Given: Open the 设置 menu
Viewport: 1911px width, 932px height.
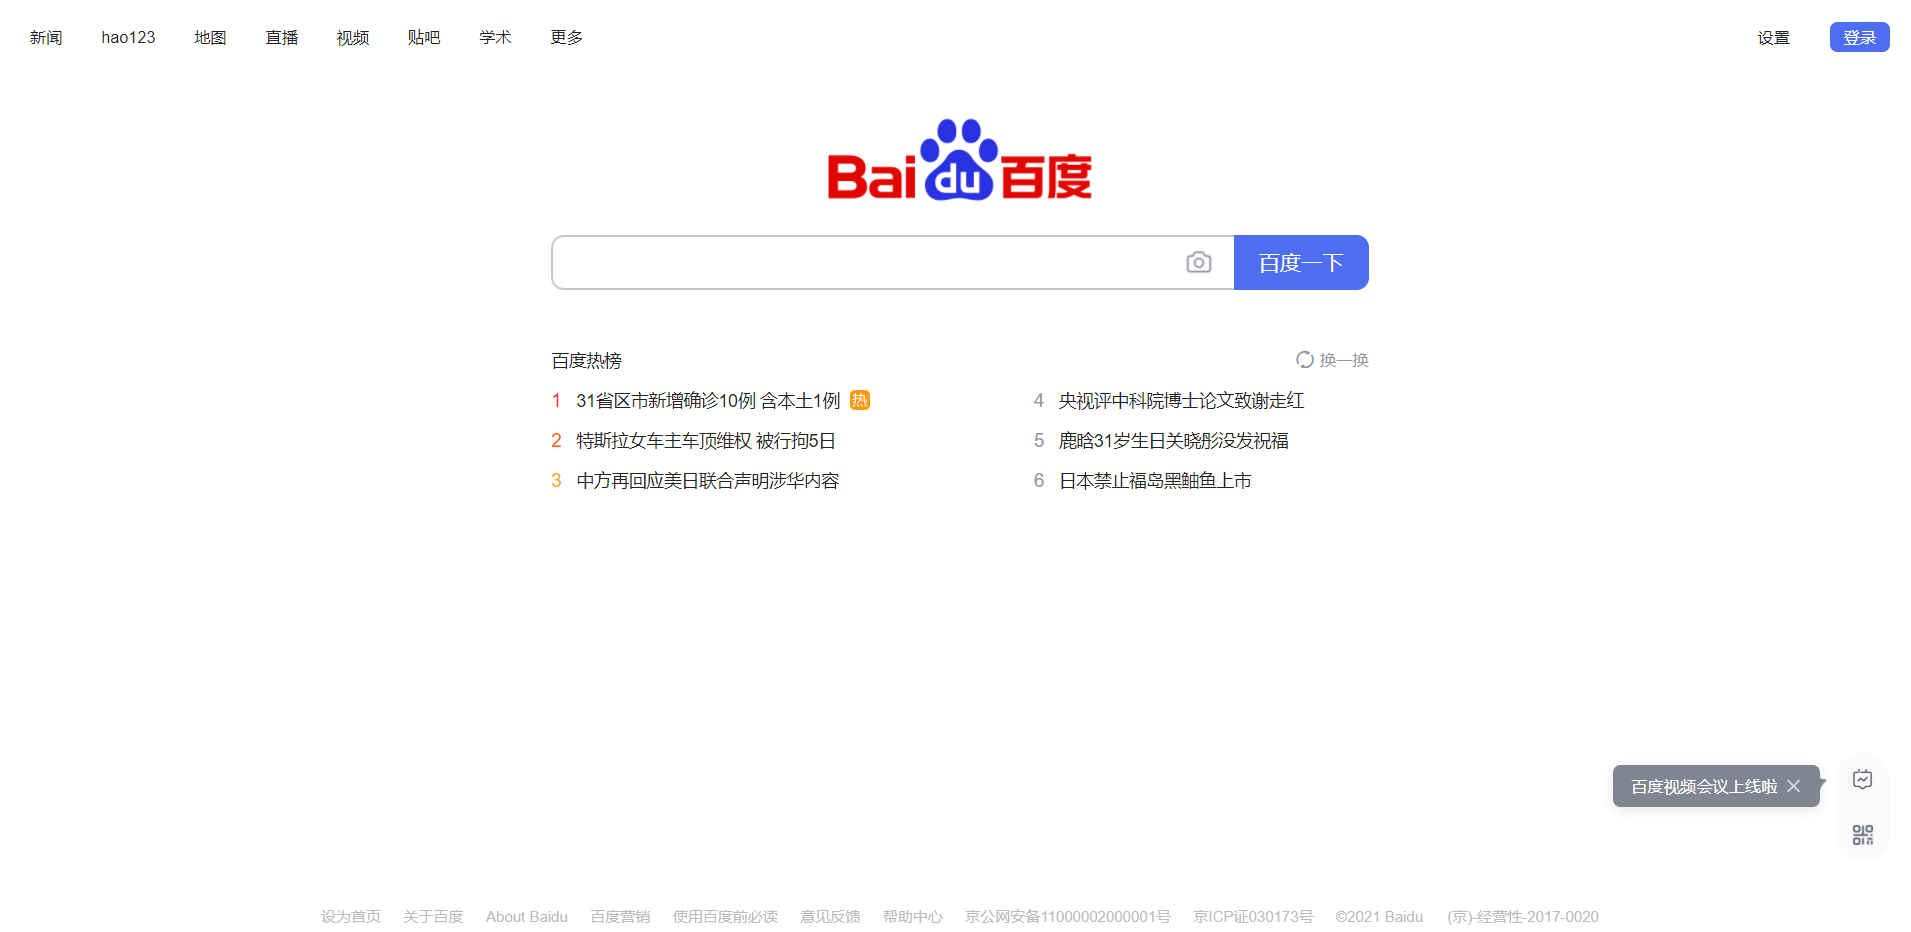Looking at the screenshot, I should point(1774,38).
